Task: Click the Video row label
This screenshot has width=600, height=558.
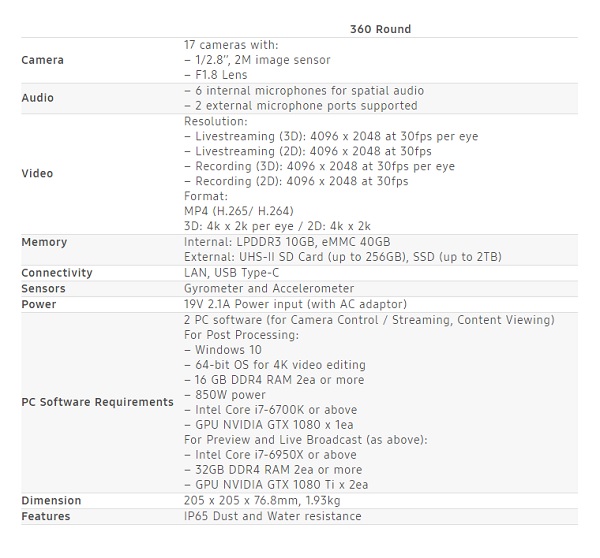Action: tap(37, 174)
